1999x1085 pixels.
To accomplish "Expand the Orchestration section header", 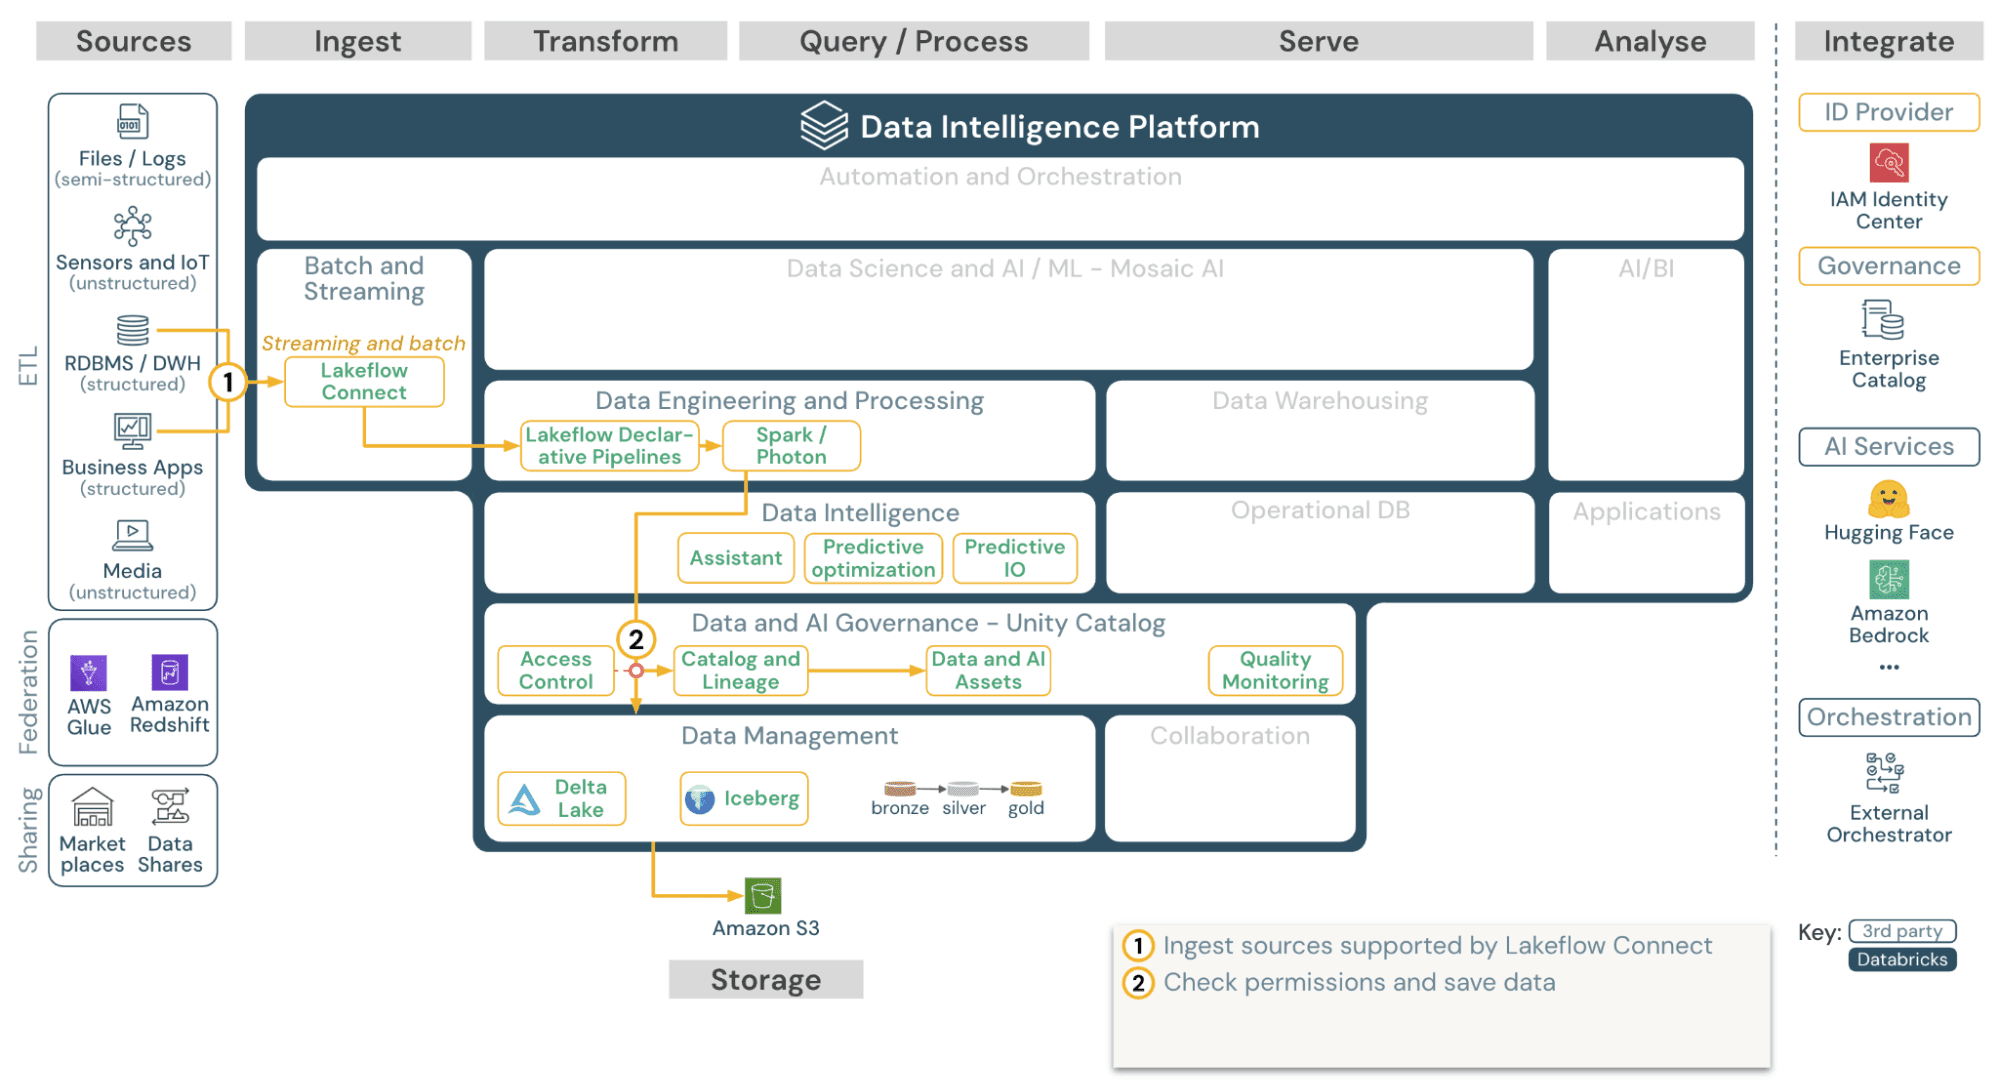I will [1888, 717].
